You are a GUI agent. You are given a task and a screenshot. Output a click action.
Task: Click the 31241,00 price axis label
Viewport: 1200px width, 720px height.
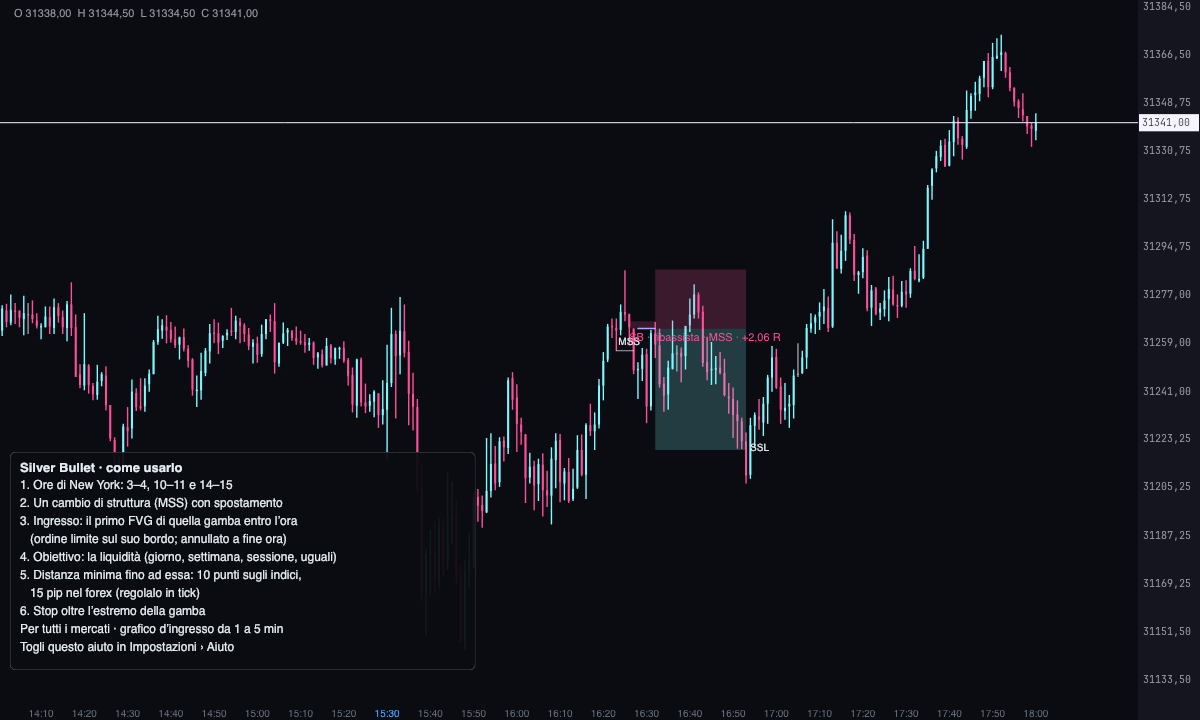(x=1166, y=390)
